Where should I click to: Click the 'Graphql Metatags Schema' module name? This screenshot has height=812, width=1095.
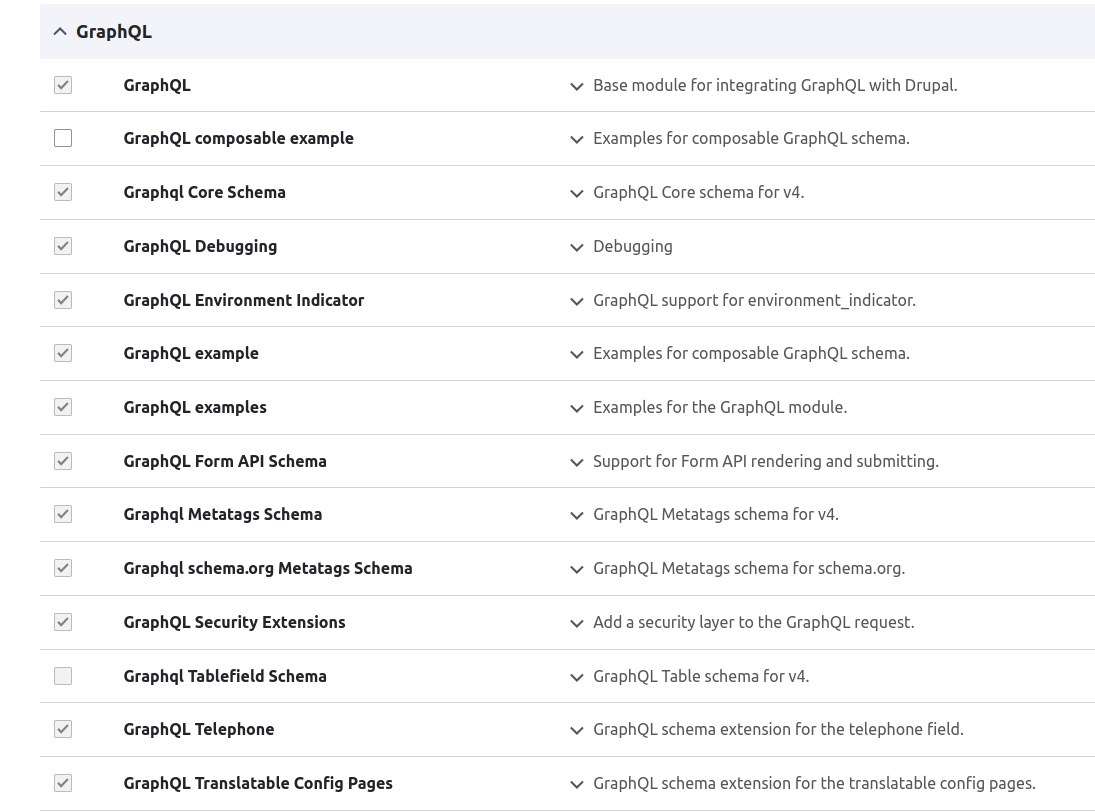click(x=223, y=515)
